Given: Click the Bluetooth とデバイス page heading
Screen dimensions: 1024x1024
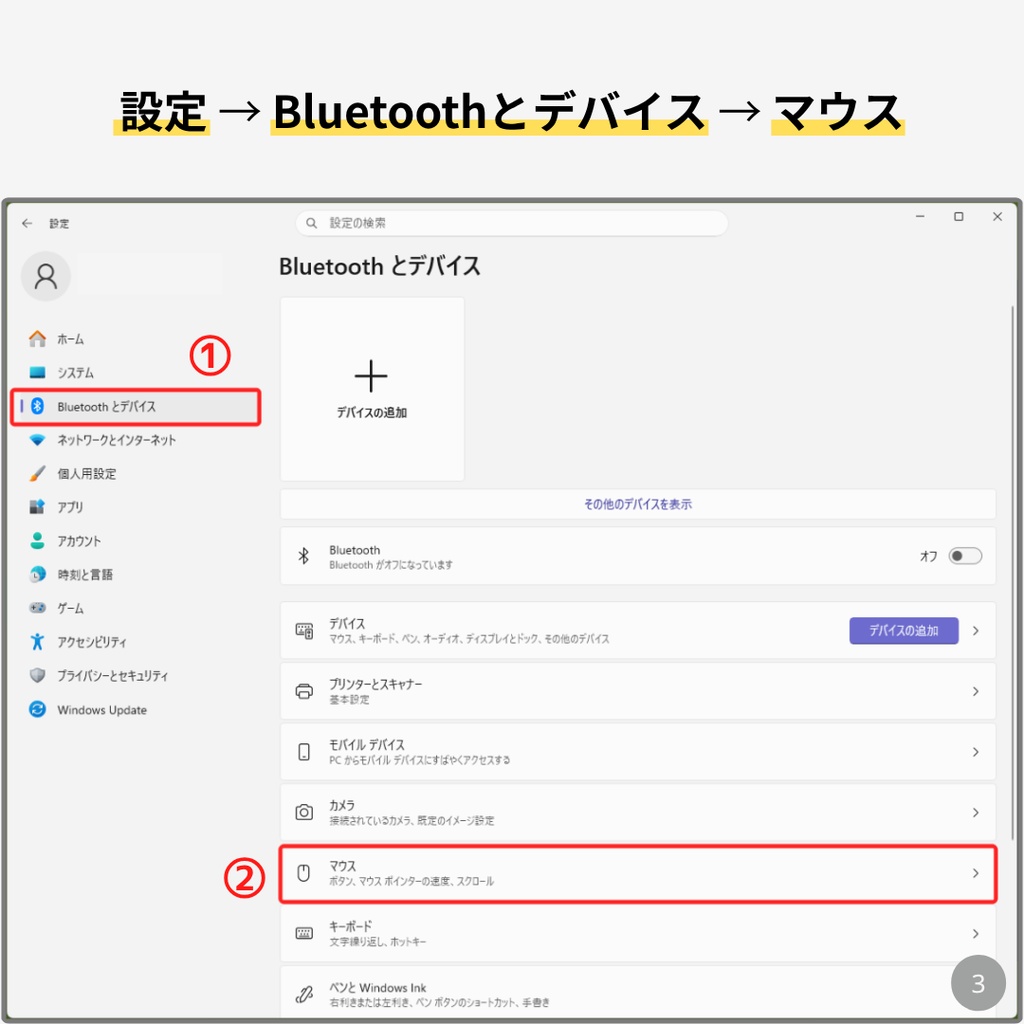Looking at the screenshot, I should click(x=379, y=266).
